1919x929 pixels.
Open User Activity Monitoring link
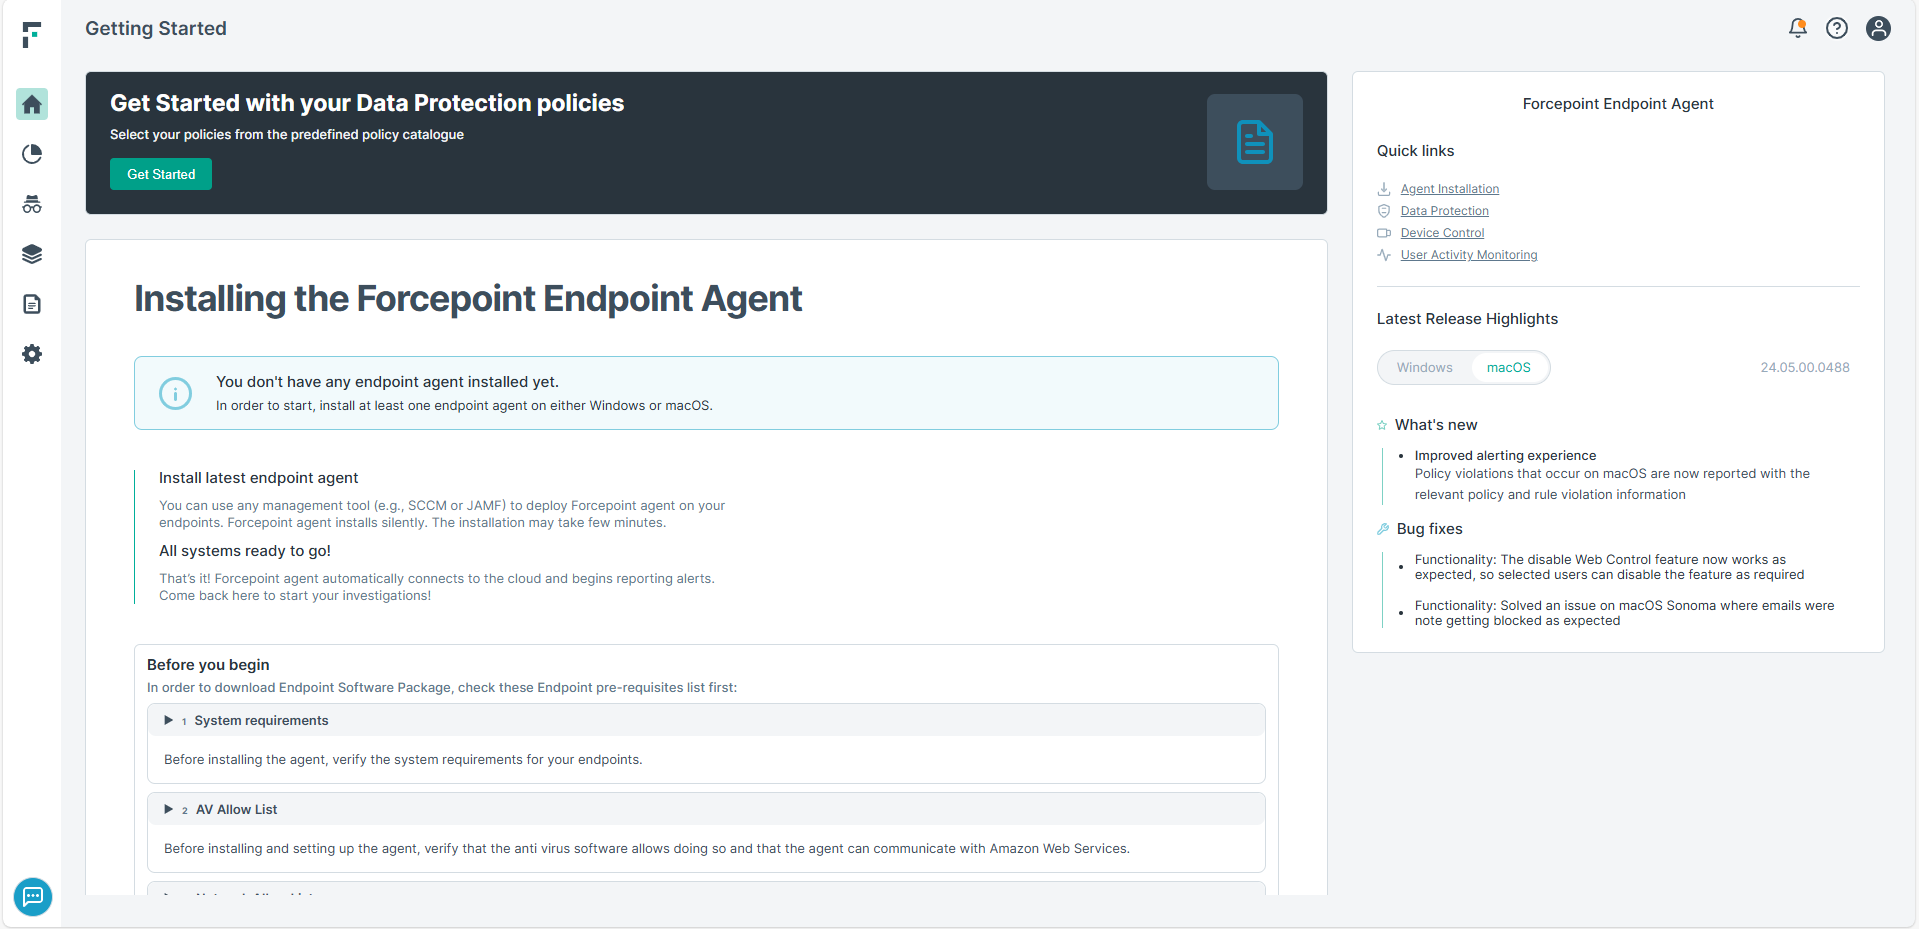coord(1469,255)
